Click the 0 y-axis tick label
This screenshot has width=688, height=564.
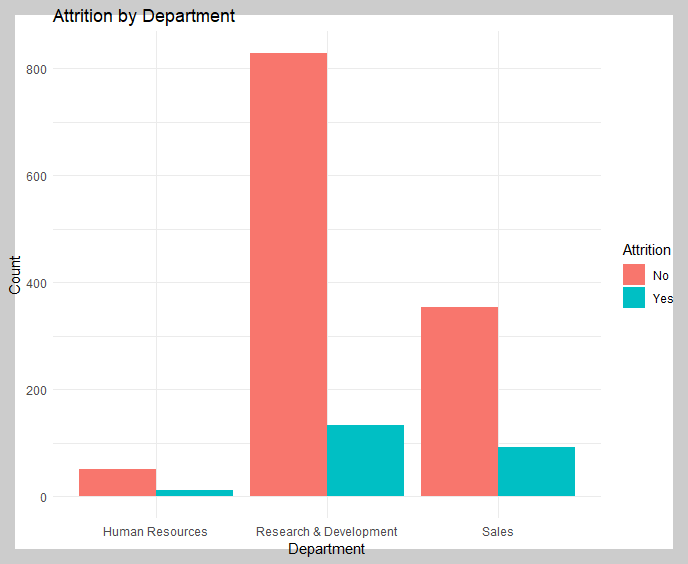coord(43,498)
